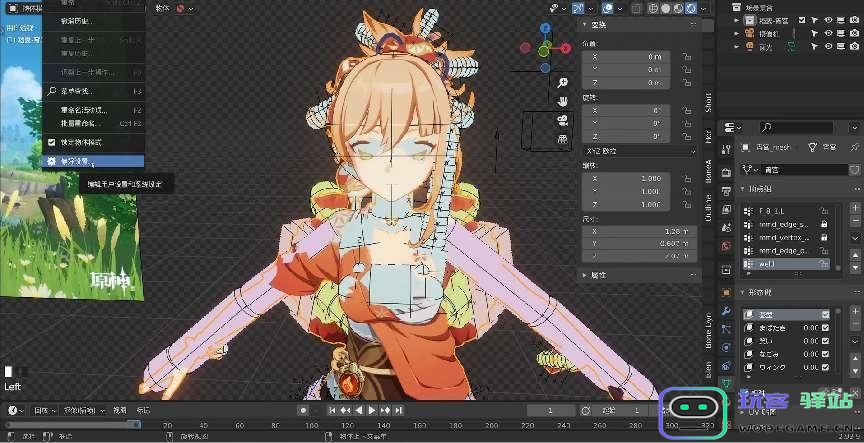Hide the second outliner row with eye icon
The height and width of the screenshot is (443, 864).
(x=828, y=34)
